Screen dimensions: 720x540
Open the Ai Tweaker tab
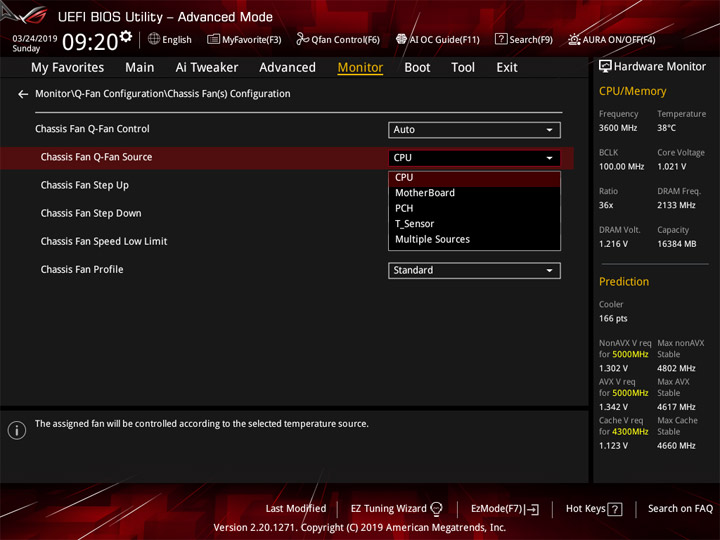pyautogui.click(x=207, y=68)
